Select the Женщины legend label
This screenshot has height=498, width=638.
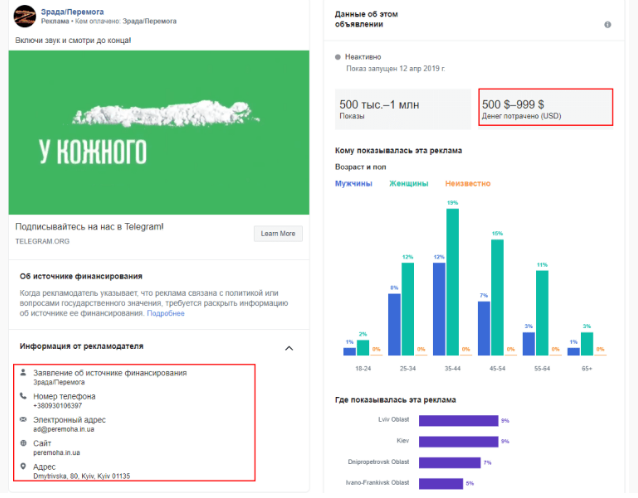[x=408, y=184]
